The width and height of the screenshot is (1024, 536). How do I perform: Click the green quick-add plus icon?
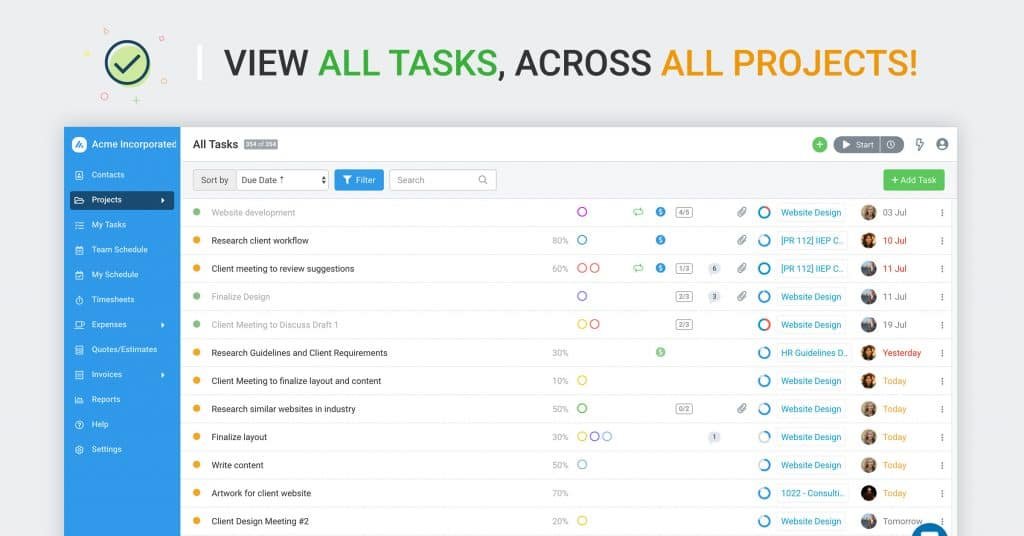click(x=819, y=145)
